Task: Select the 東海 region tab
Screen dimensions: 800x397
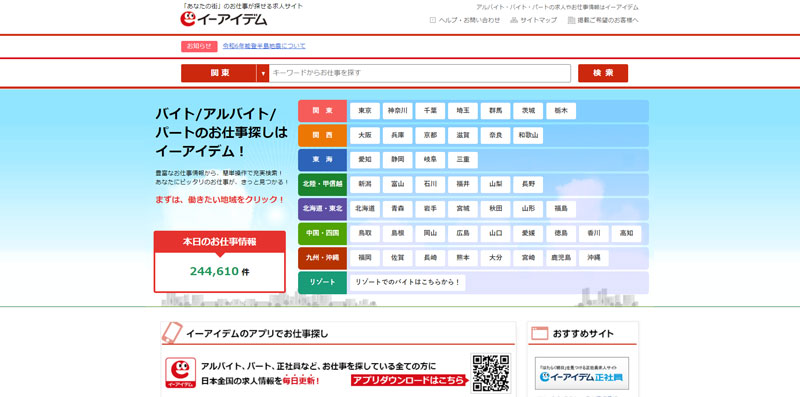Action: pos(322,160)
